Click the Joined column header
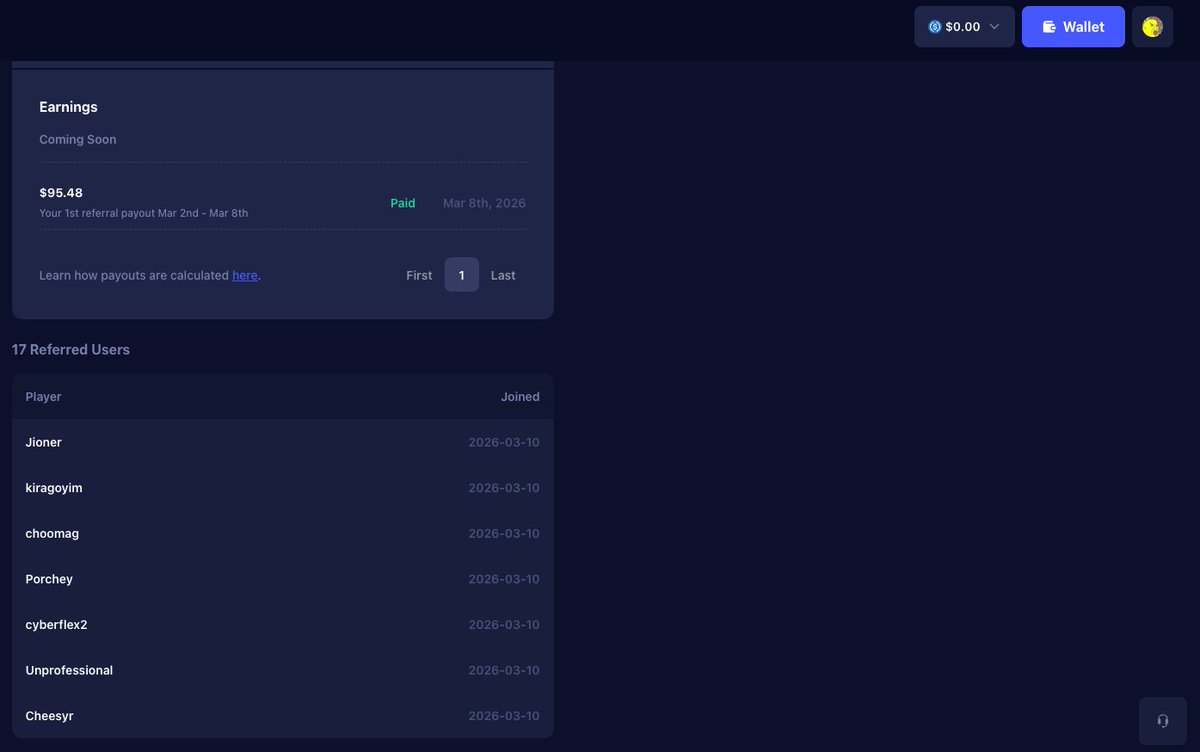Viewport: 1200px width, 752px height. tap(520, 397)
